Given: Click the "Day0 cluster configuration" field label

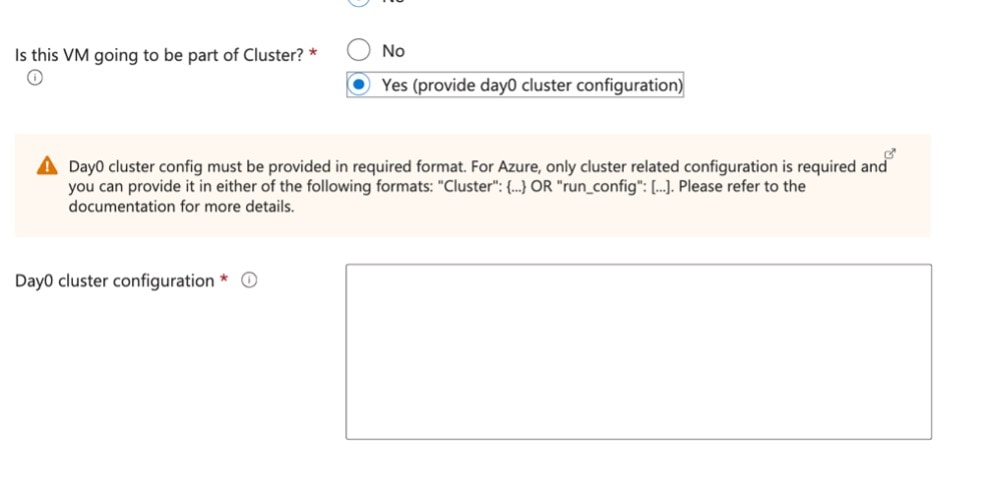Looking at the screenshot, I should click(114, 281).
